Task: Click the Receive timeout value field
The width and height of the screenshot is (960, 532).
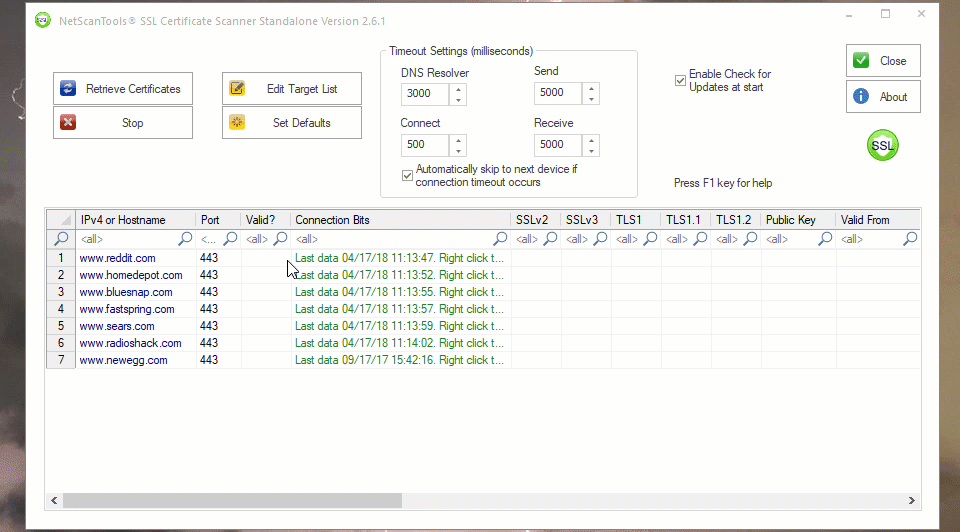Action: 558,145
